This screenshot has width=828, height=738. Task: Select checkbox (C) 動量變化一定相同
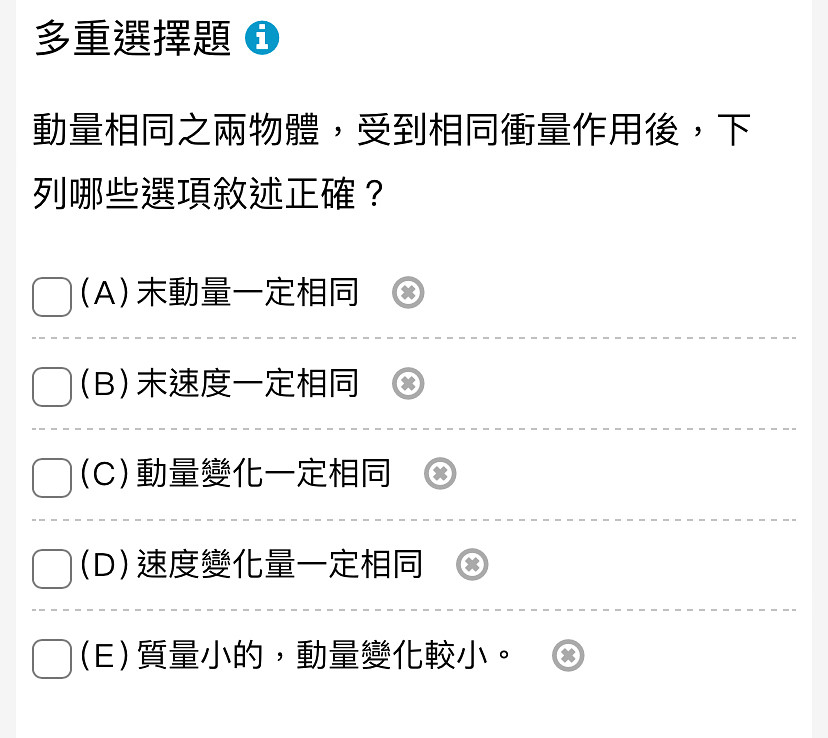(52, 478)
